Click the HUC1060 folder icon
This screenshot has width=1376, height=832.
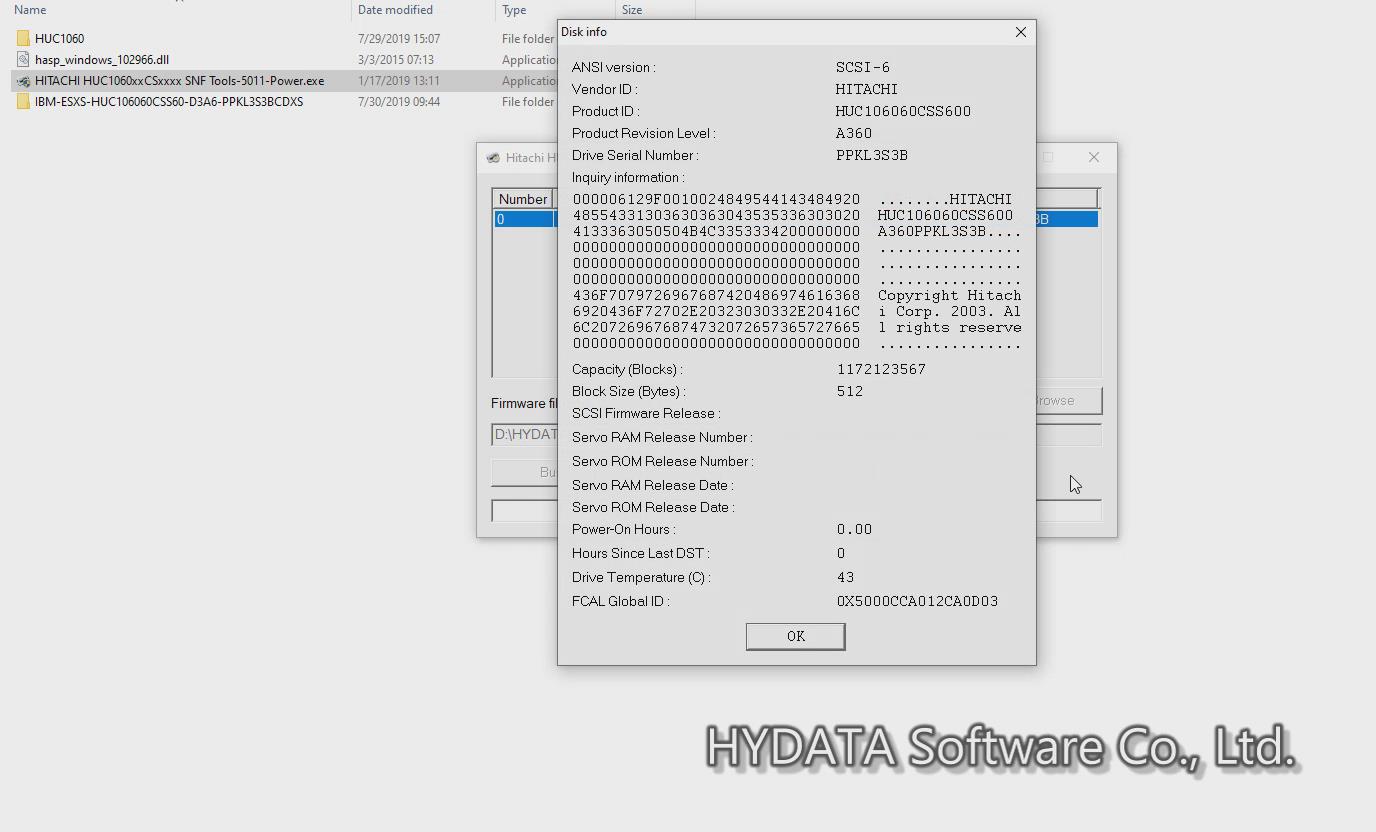[23, 38]
